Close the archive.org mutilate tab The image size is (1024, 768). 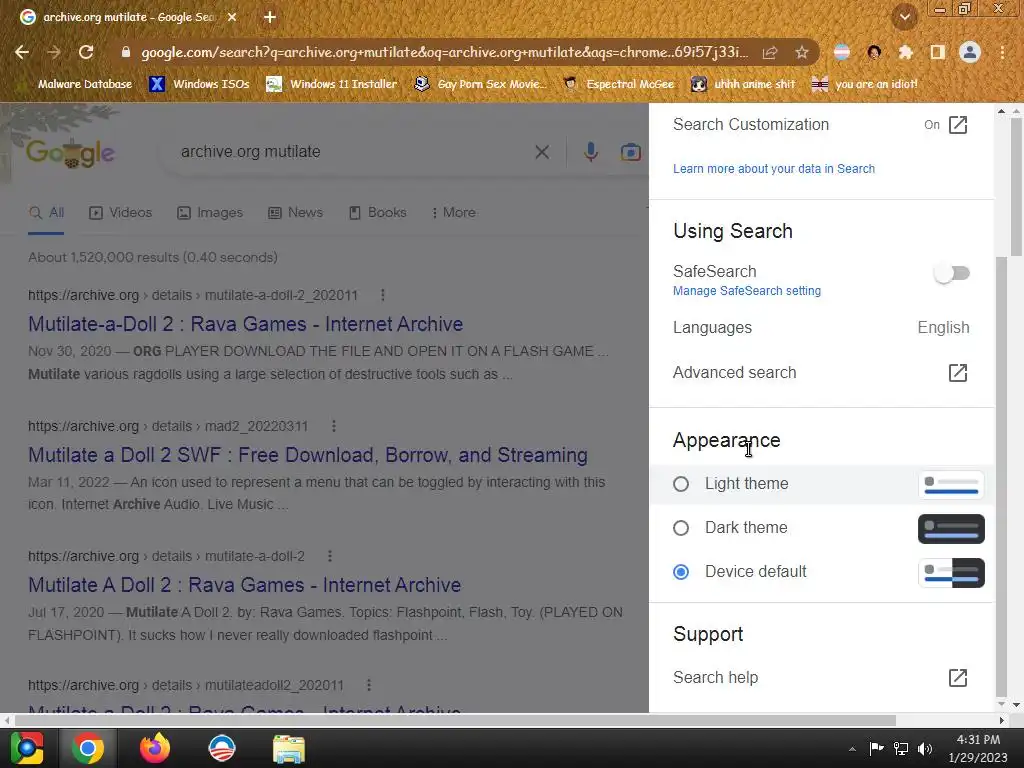coord(232,17)
